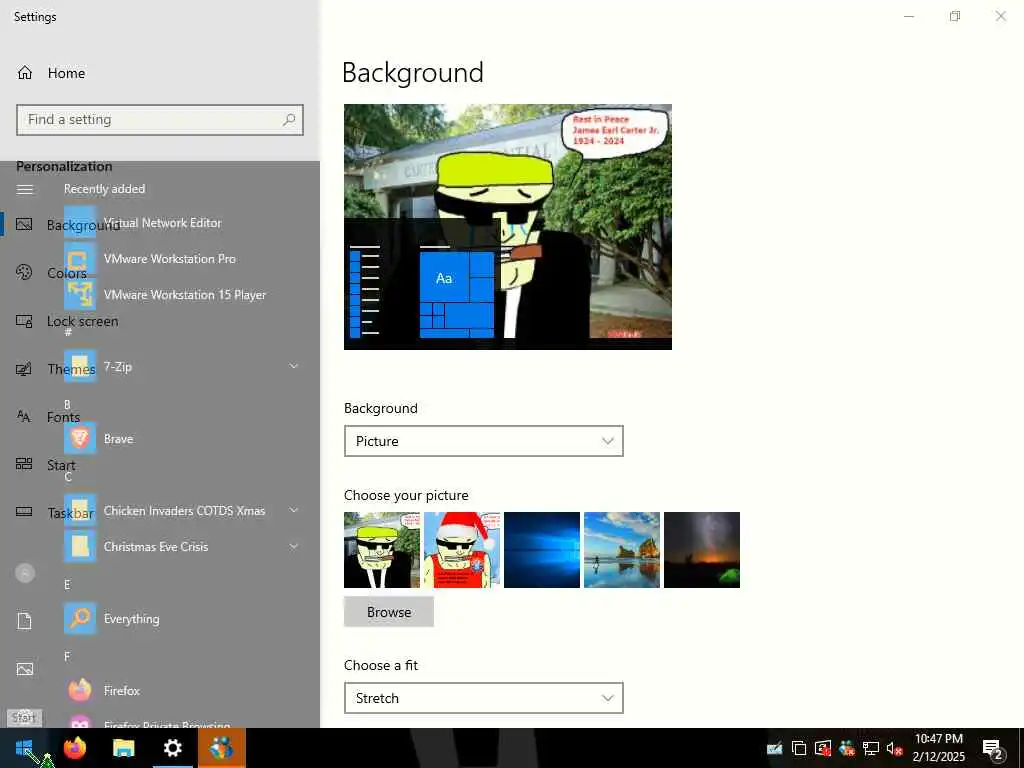Select the Settings gear on the taskbar
The width and height of the screenshot is (1024, 768).
172,747
